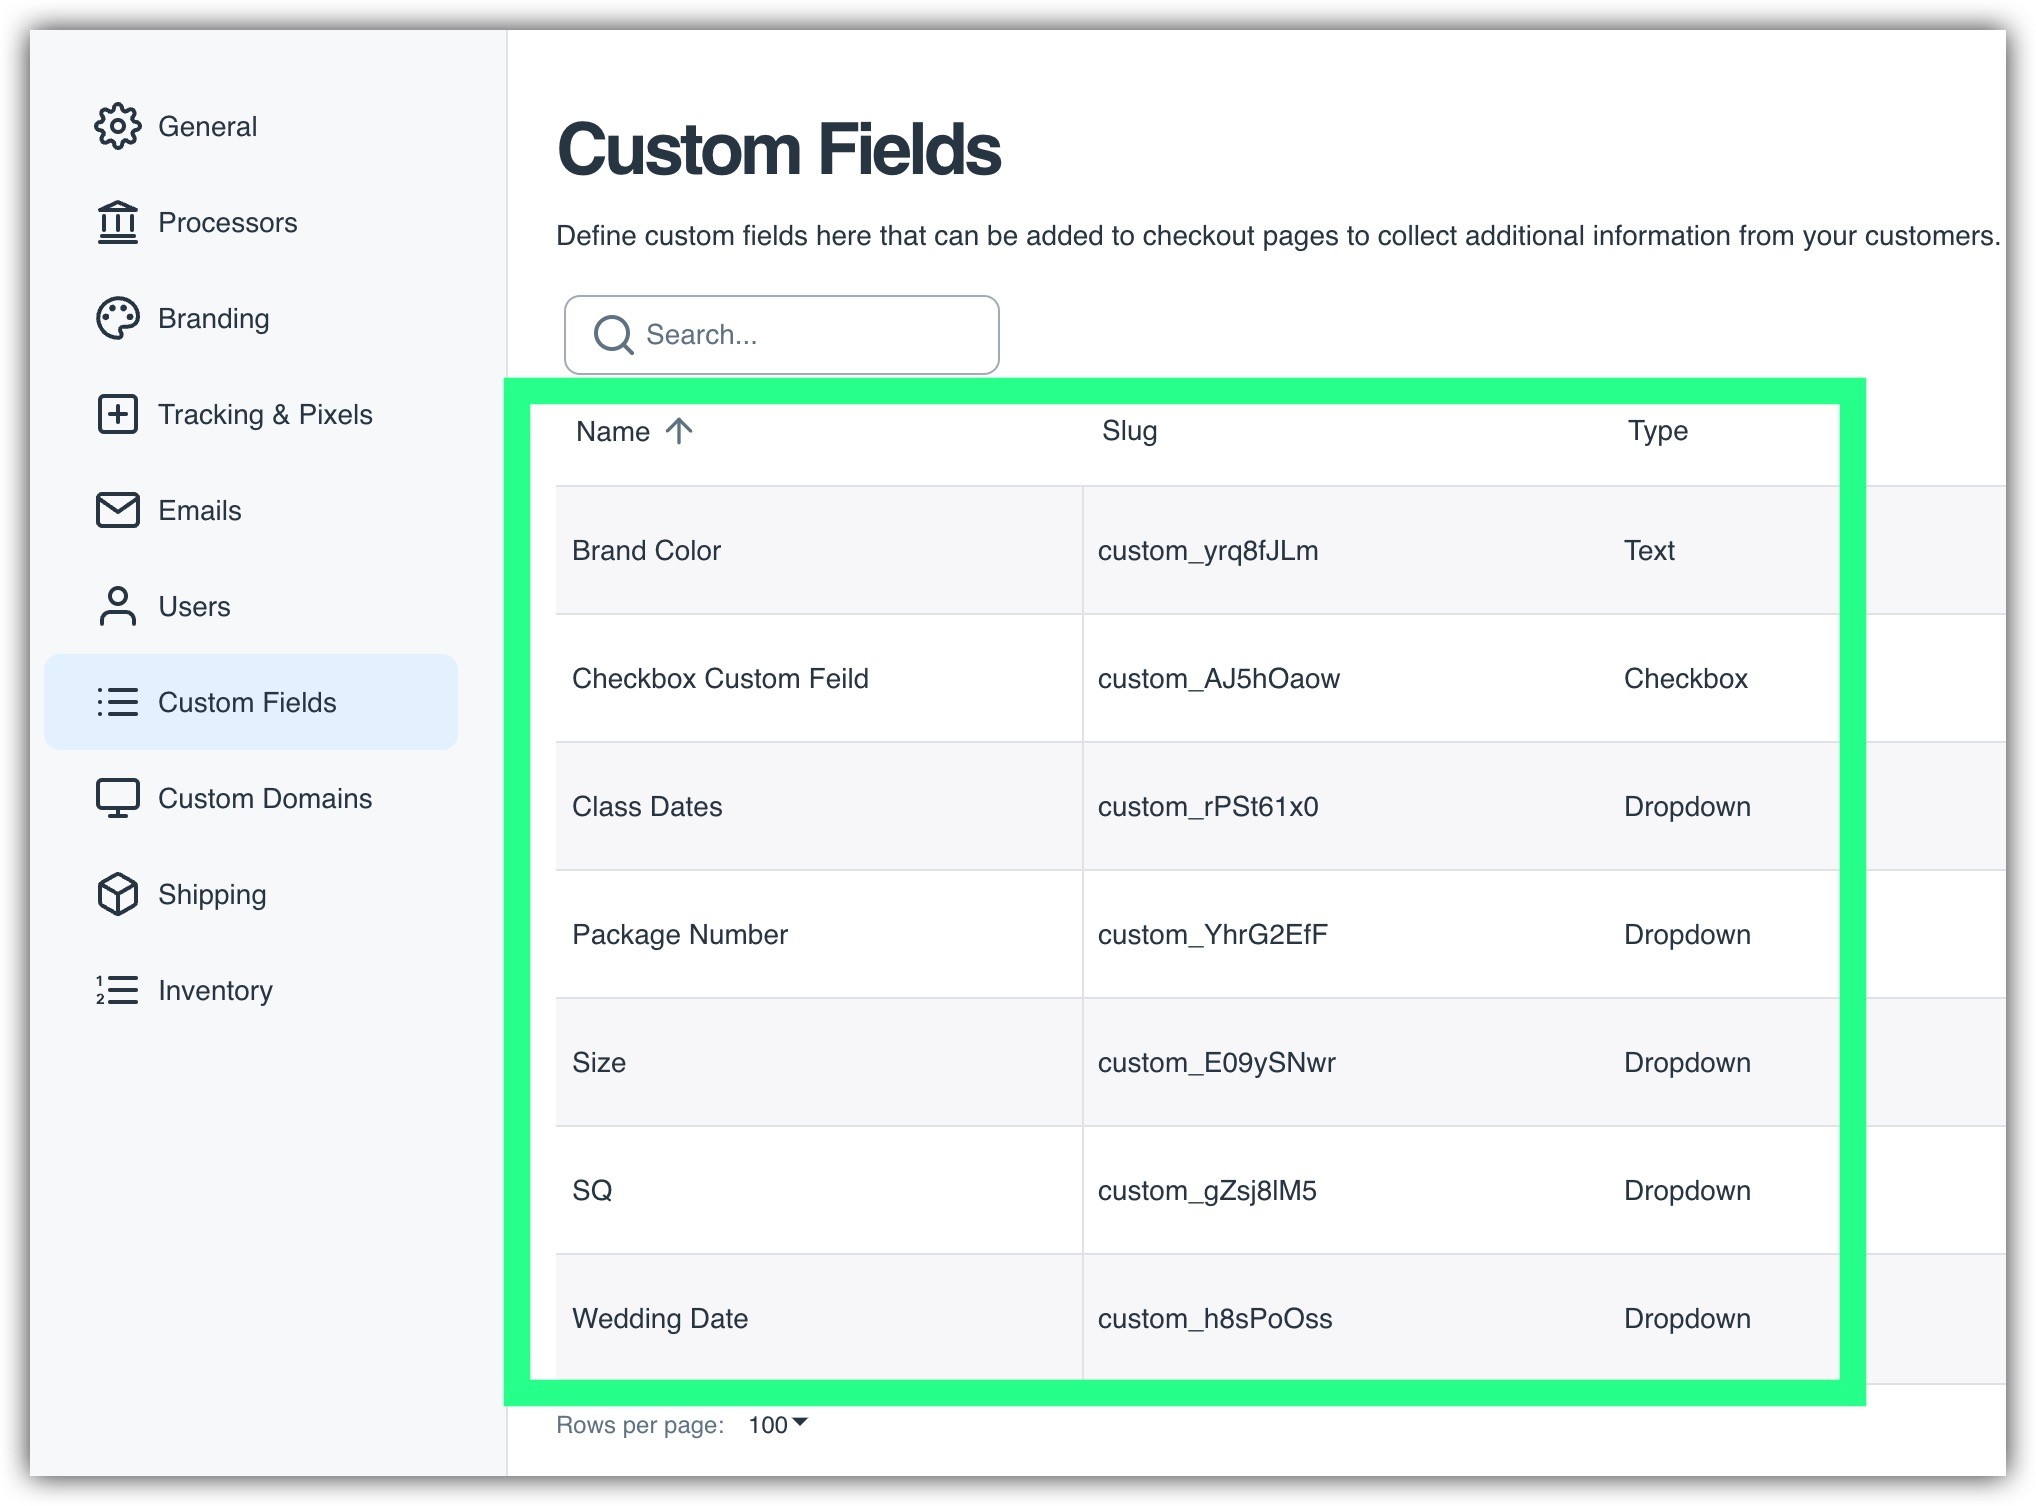This screenshot has height=1506, width=2036.
Task: Sort by Slug column header
Action: [1129, 431]
